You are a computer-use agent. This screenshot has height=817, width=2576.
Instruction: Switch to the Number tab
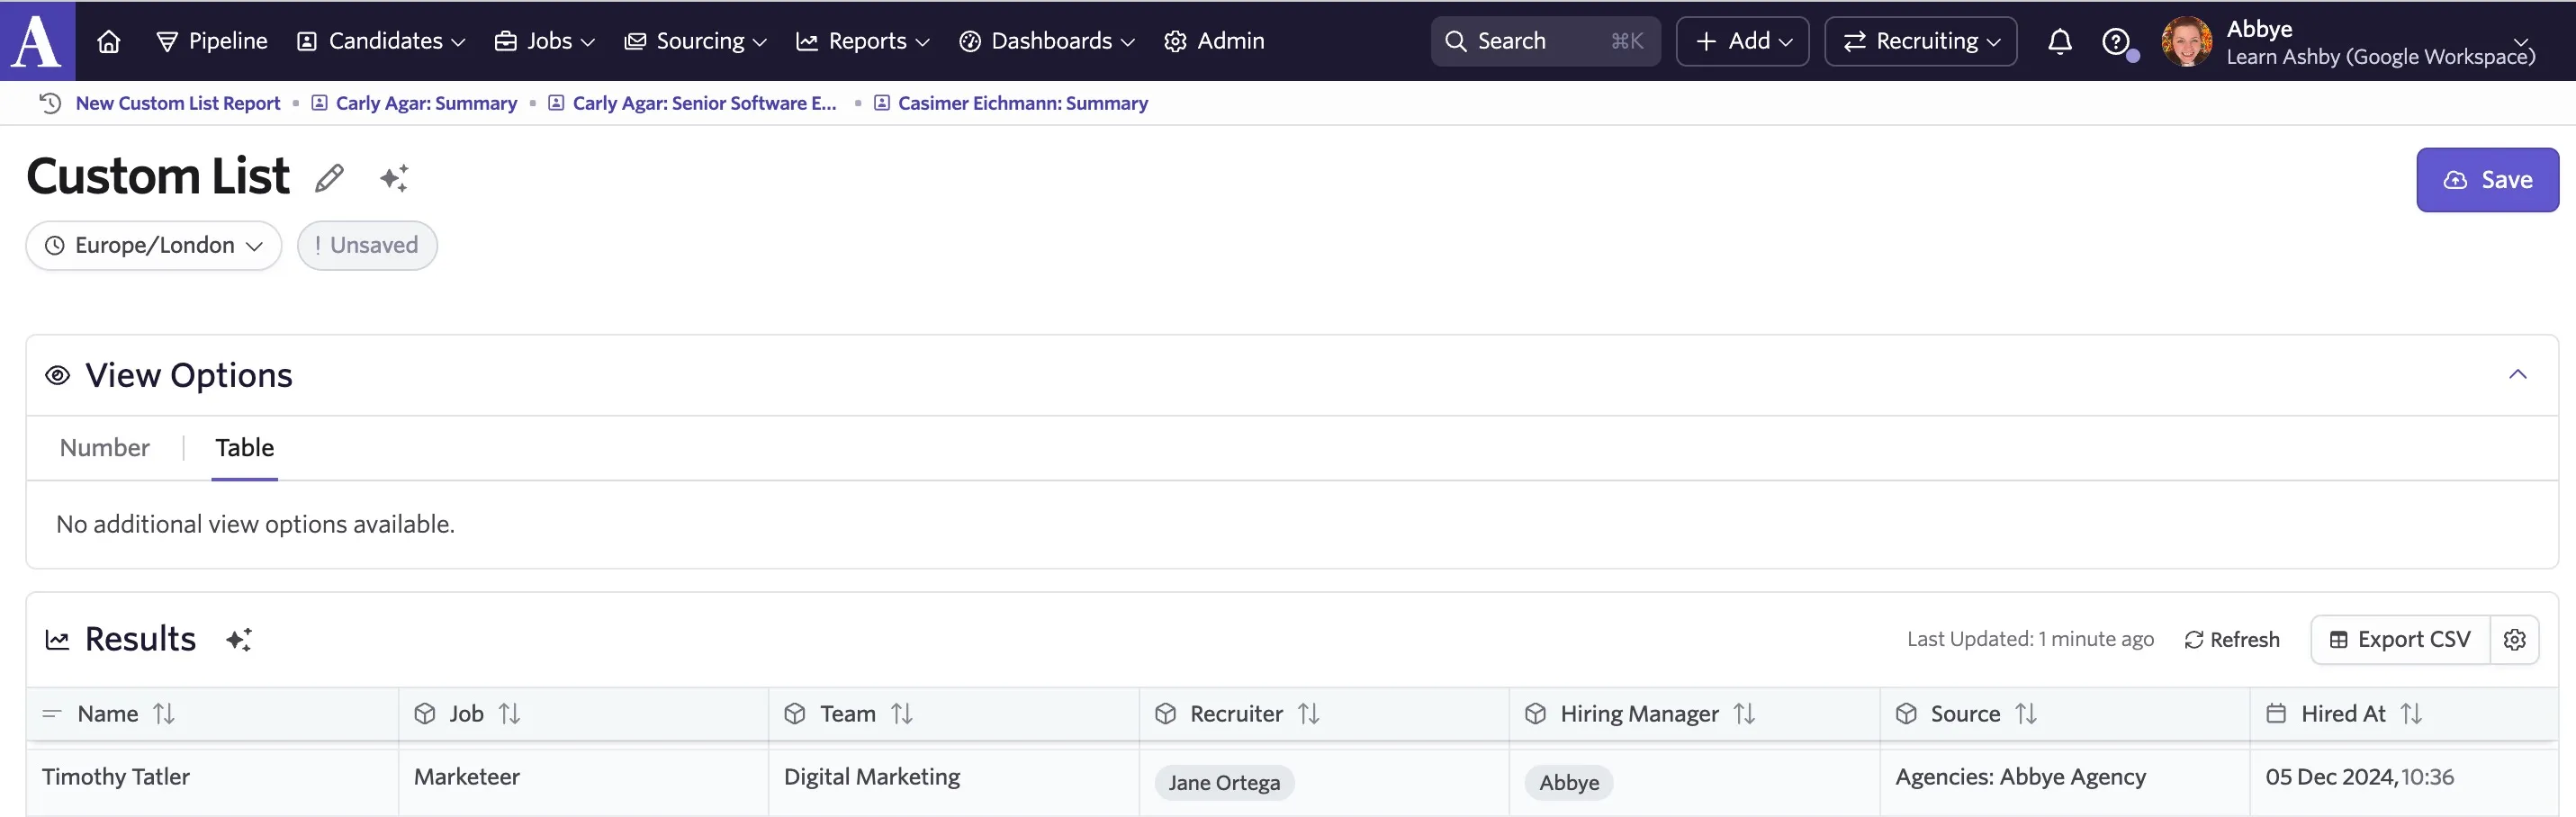tap(105, 447)
